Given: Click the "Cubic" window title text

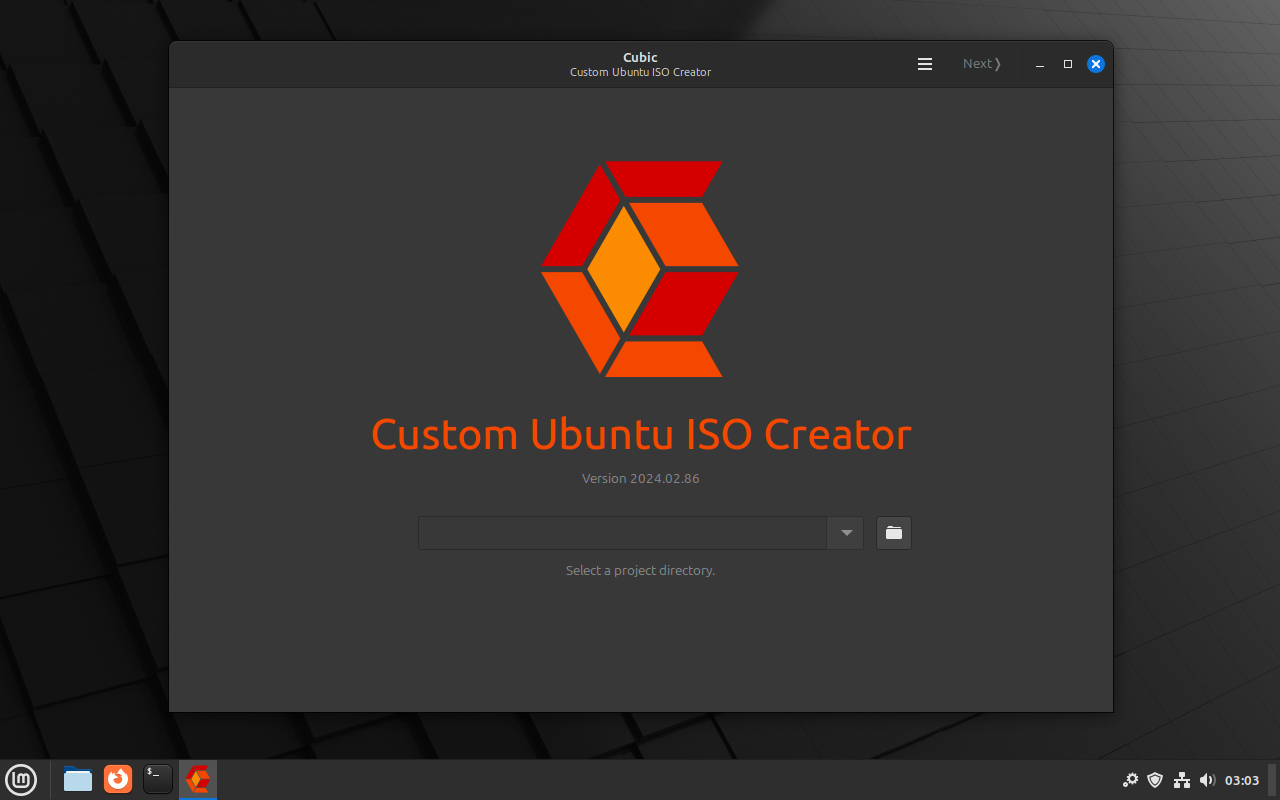Looking at the screenshot, I should click(640, 57).
